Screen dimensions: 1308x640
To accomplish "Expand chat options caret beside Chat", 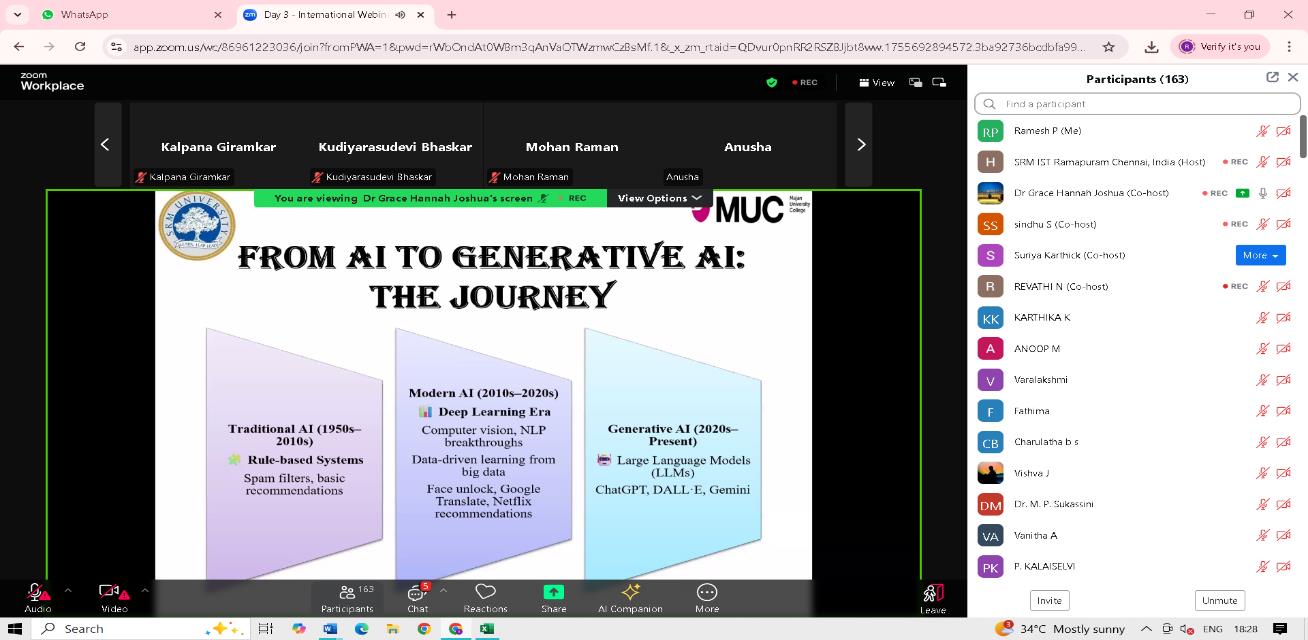I will pyautogui.click(x=443, y=590).
